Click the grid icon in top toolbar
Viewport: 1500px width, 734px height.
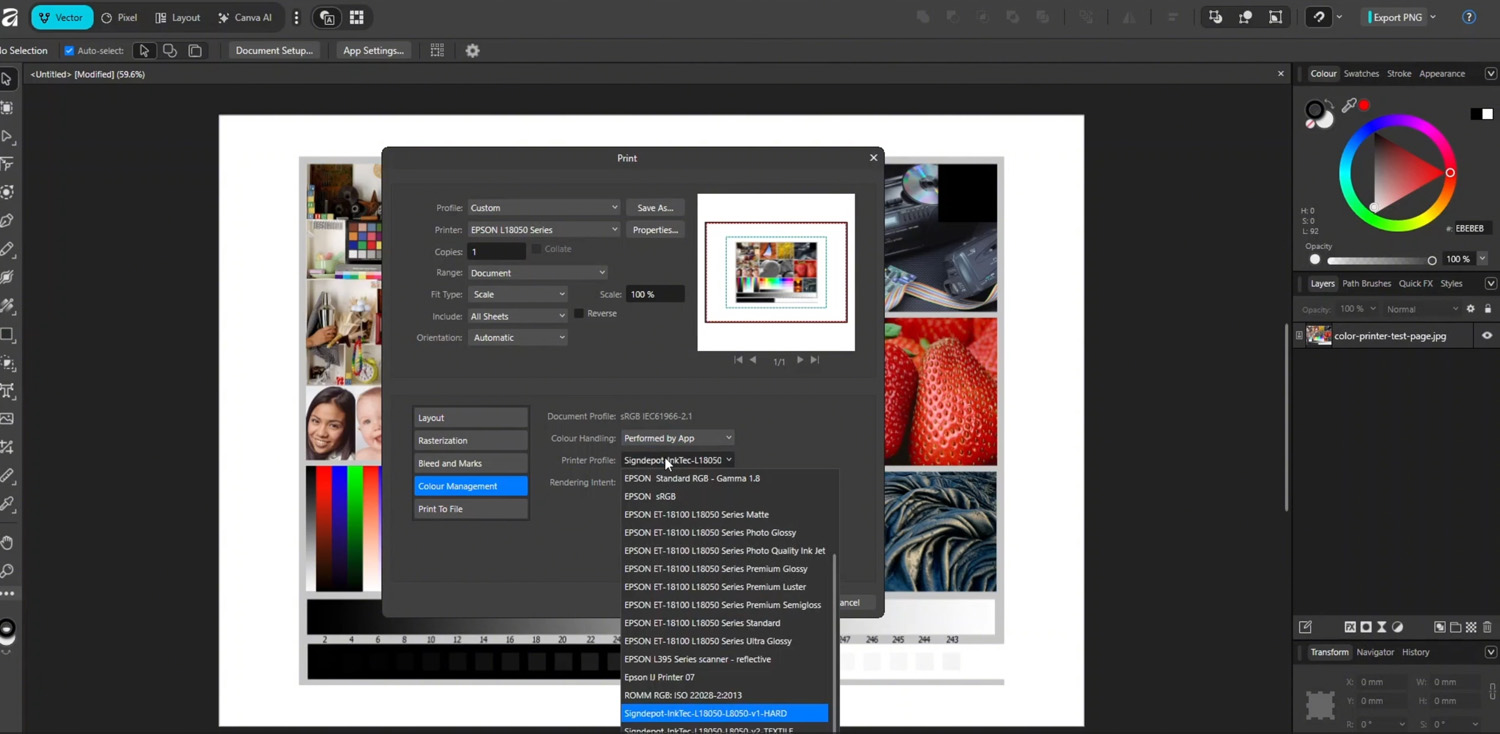[356, 18]
